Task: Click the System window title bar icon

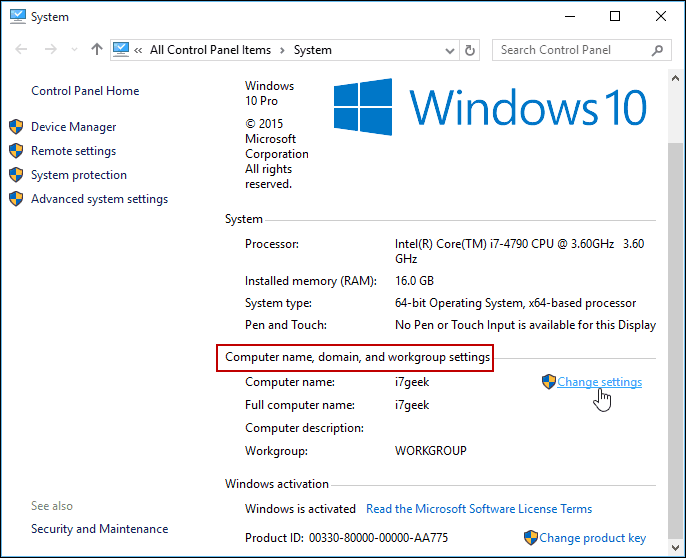Action: 18,16
